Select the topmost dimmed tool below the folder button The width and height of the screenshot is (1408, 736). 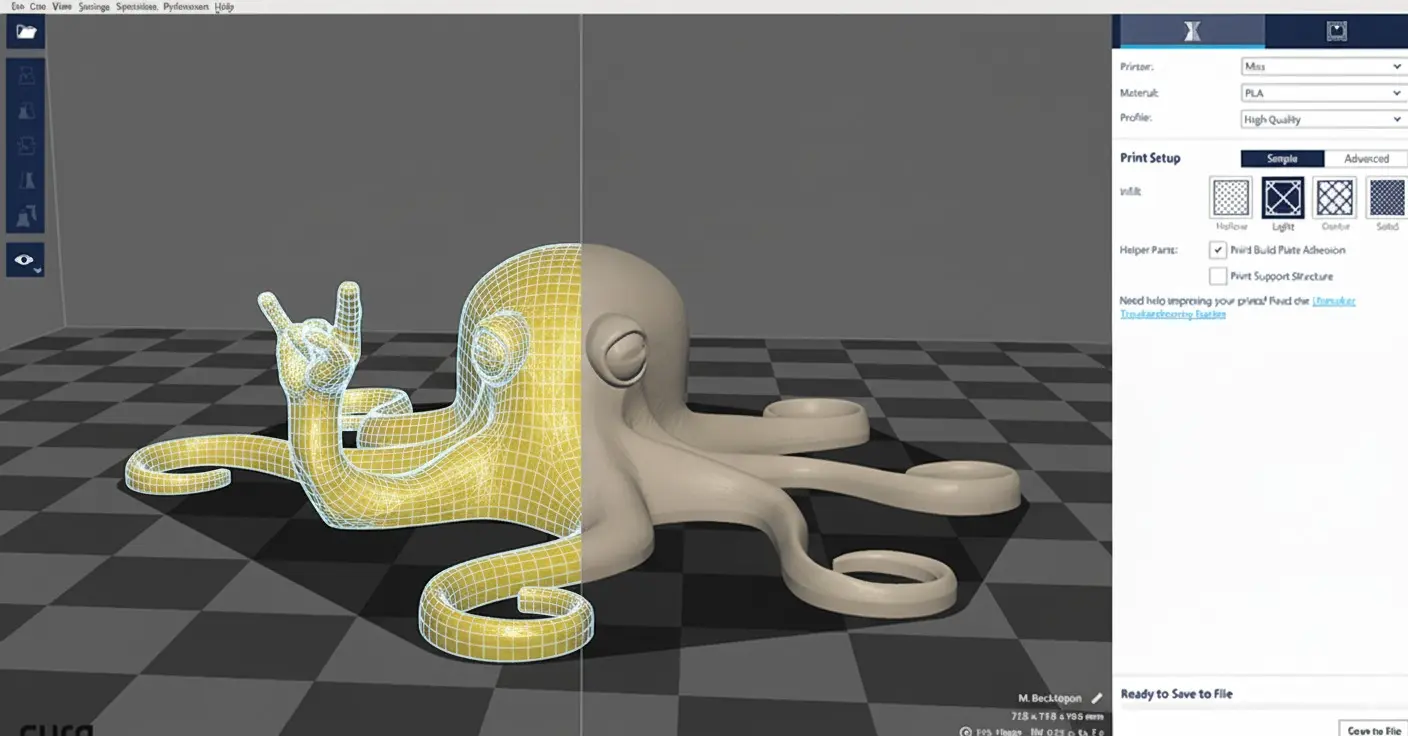(x=26, y=76)
